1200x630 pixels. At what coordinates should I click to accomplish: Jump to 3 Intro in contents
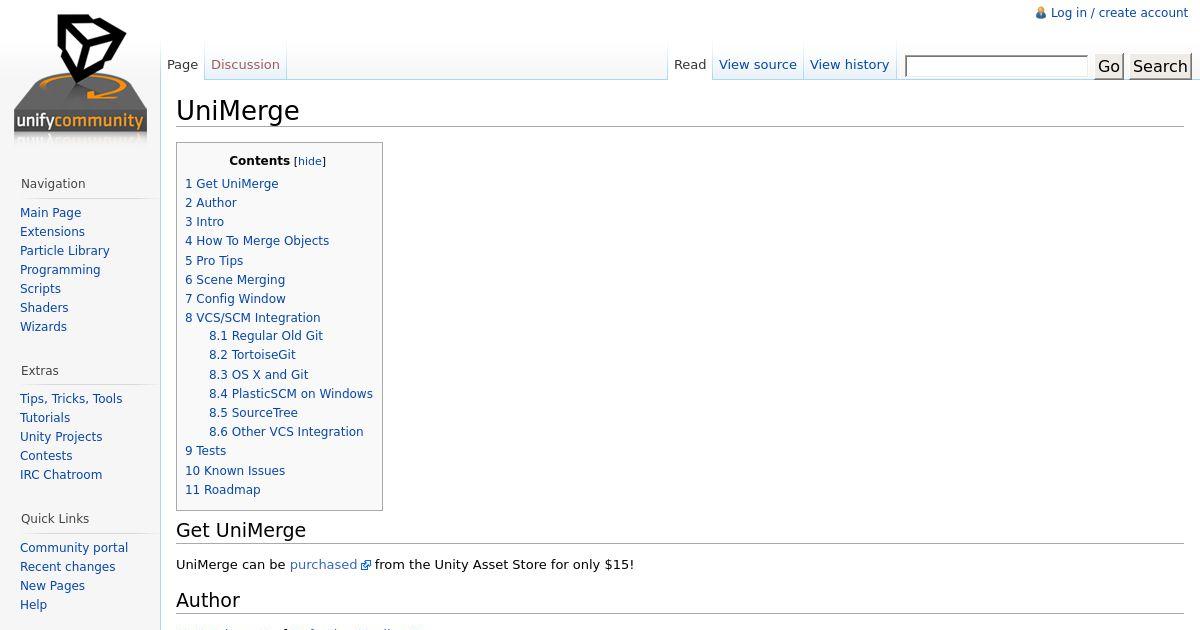204,222
